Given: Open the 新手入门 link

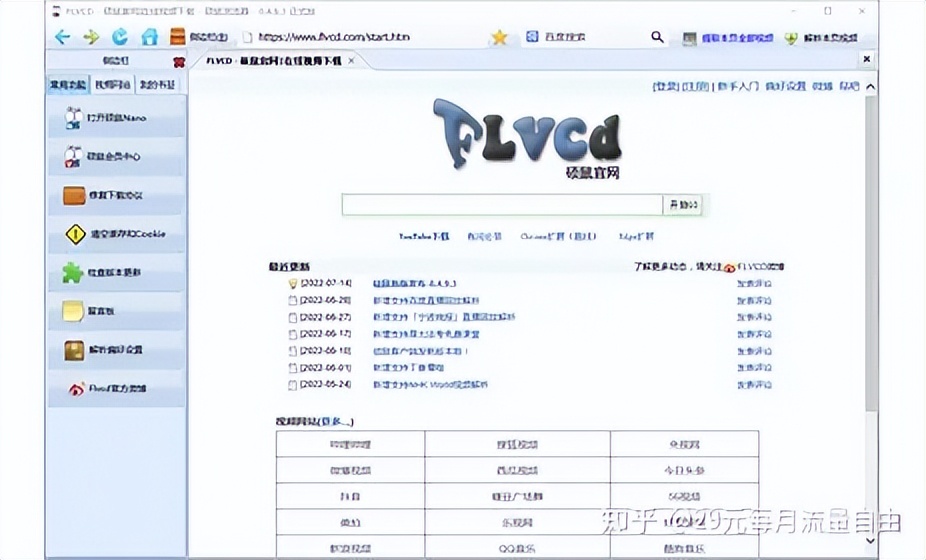Looking at the screenshot, I should click(738, 86).
